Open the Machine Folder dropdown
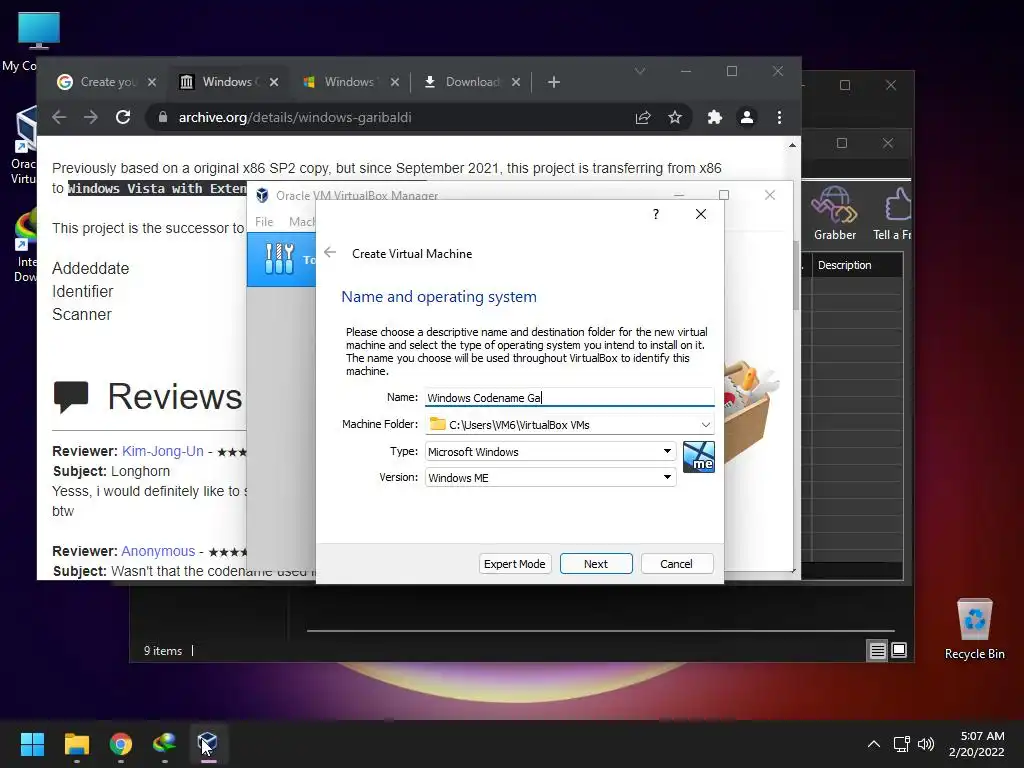1024x768 pixels. pyautogui.click(x=706, y=424)
